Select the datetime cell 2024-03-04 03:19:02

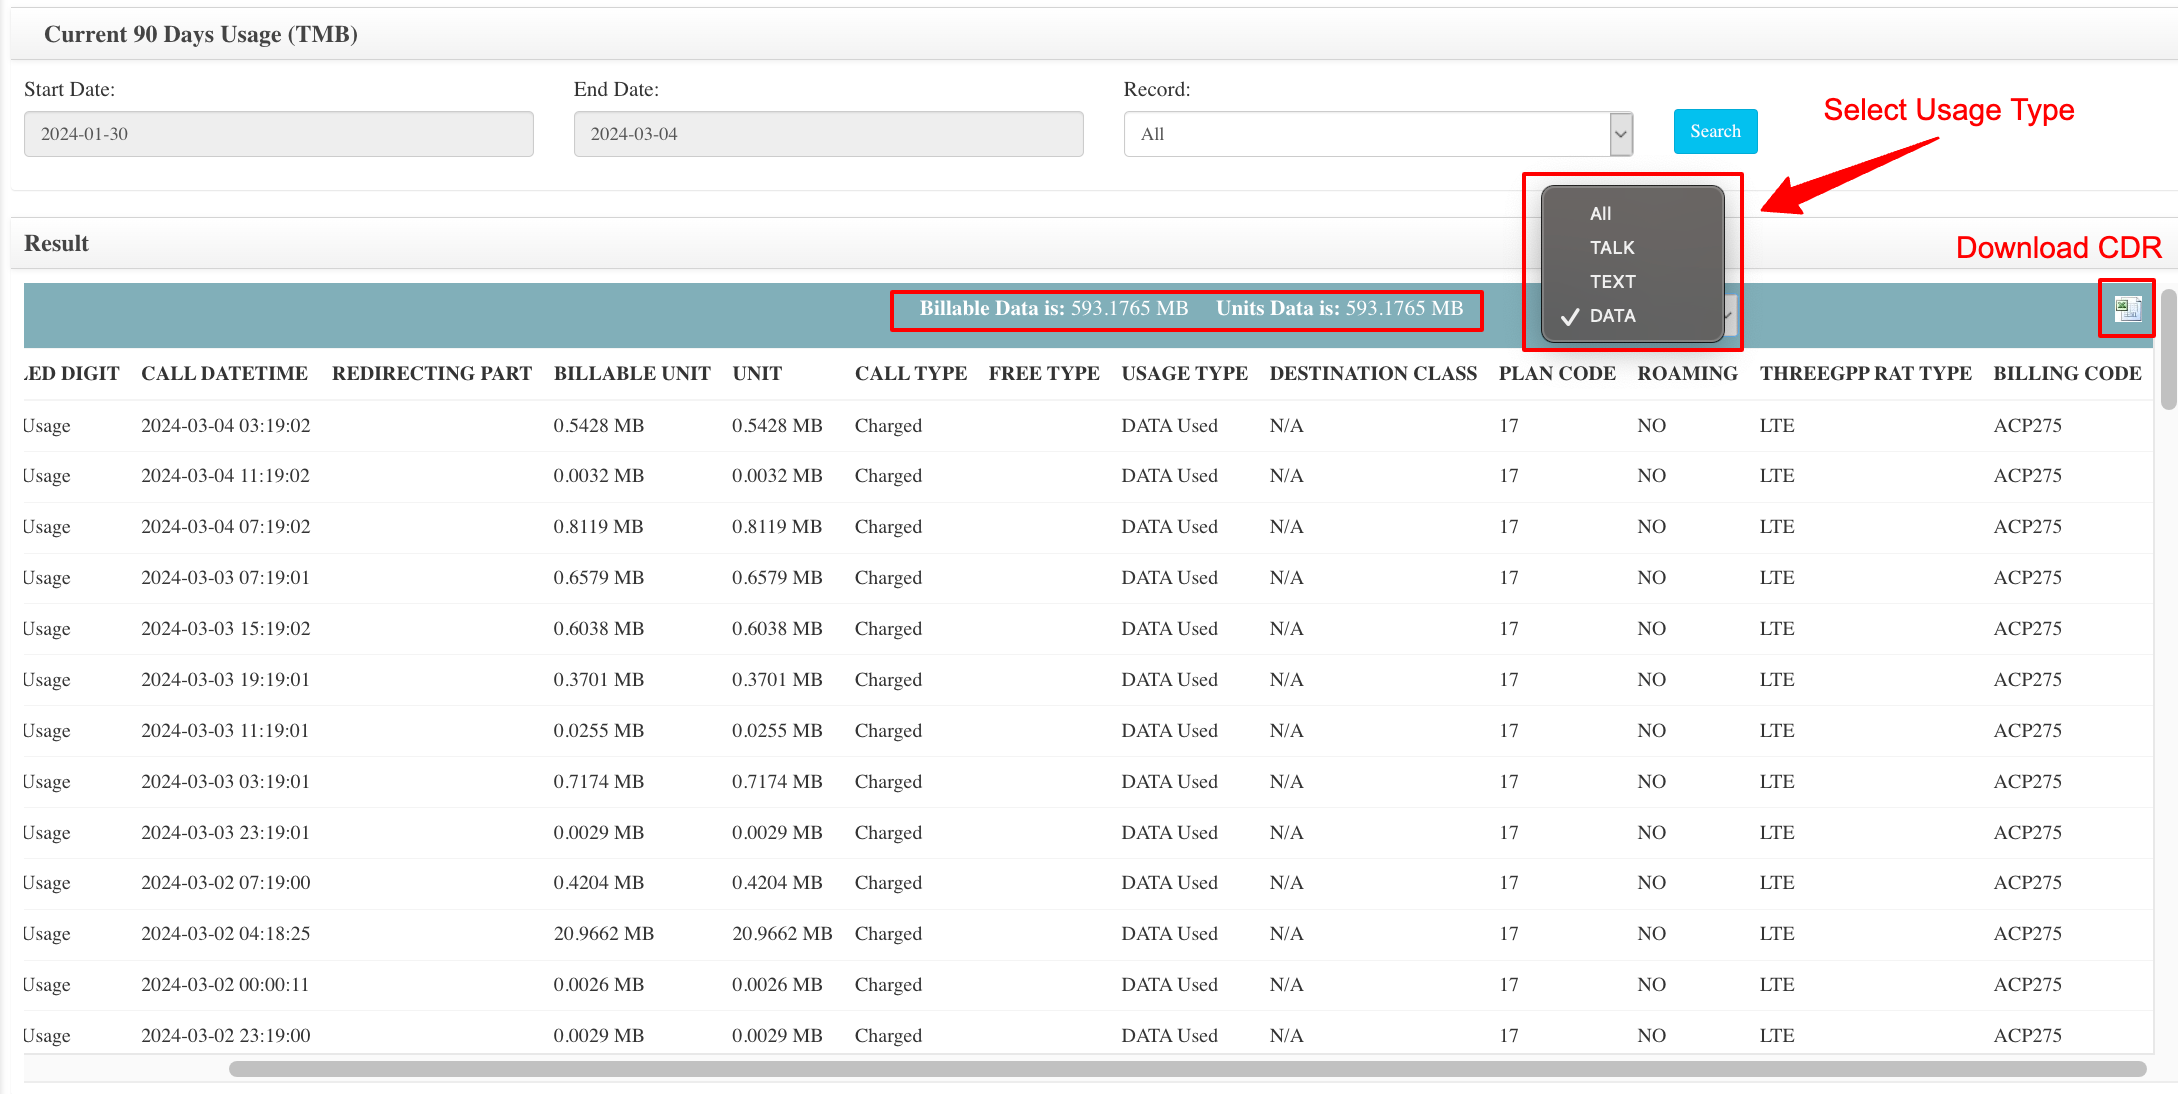coord(226,425)
